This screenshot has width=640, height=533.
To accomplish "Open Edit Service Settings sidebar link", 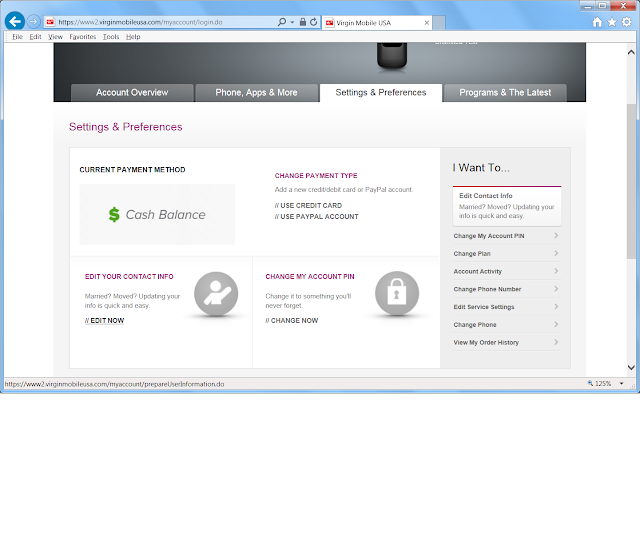I will click(x=484, y=307).
